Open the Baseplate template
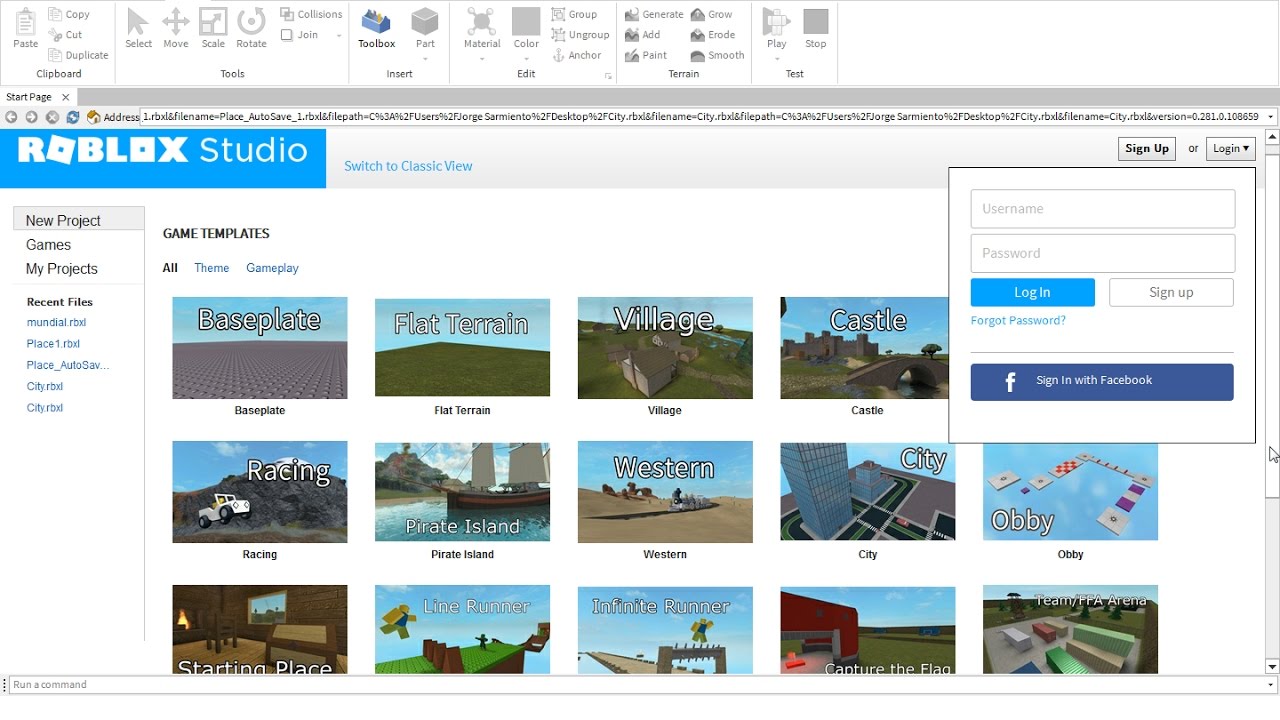 pos(260,348)
